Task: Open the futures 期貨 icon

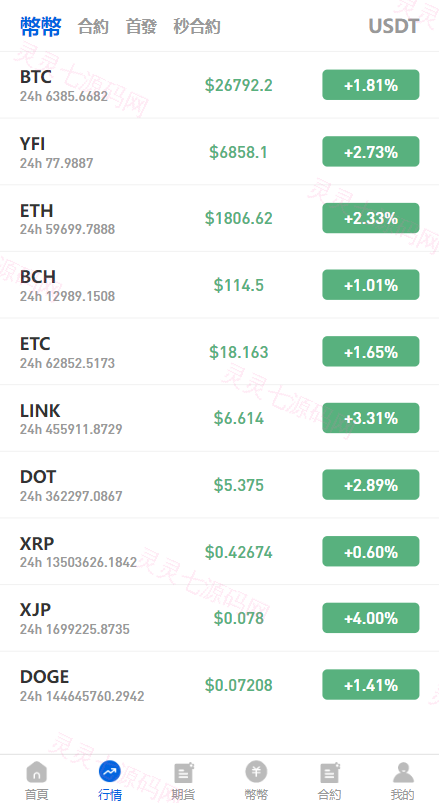Action: click(183, 772)
